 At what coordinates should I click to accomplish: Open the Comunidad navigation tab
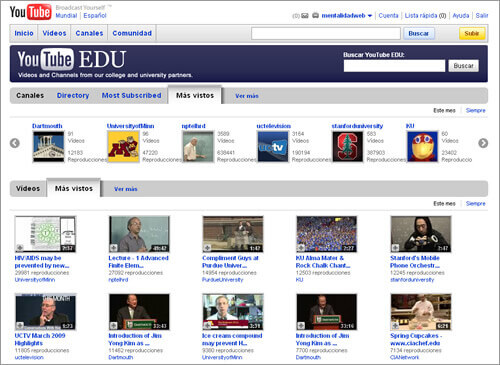pos(132,33)
